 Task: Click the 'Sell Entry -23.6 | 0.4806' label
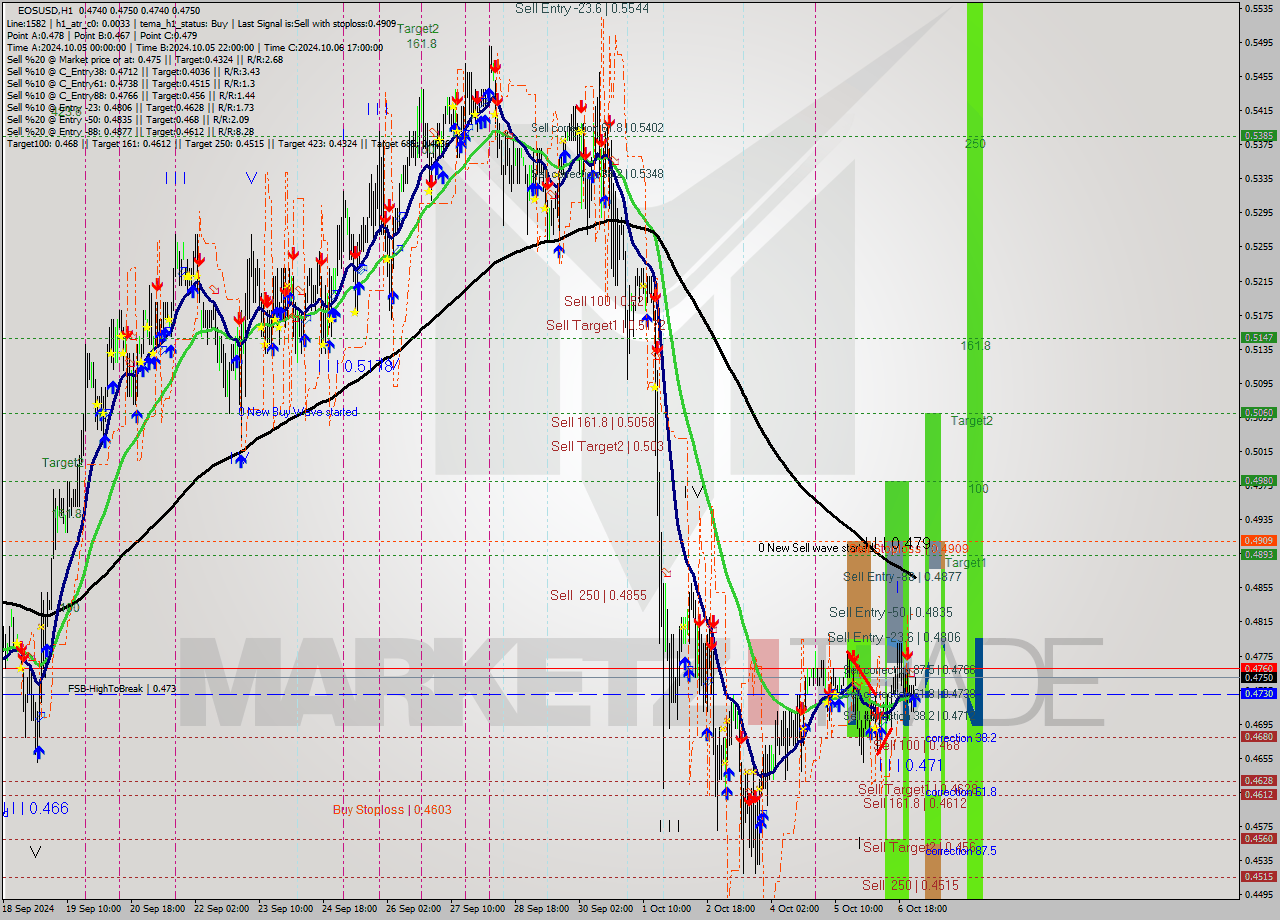tap(894, 637)
